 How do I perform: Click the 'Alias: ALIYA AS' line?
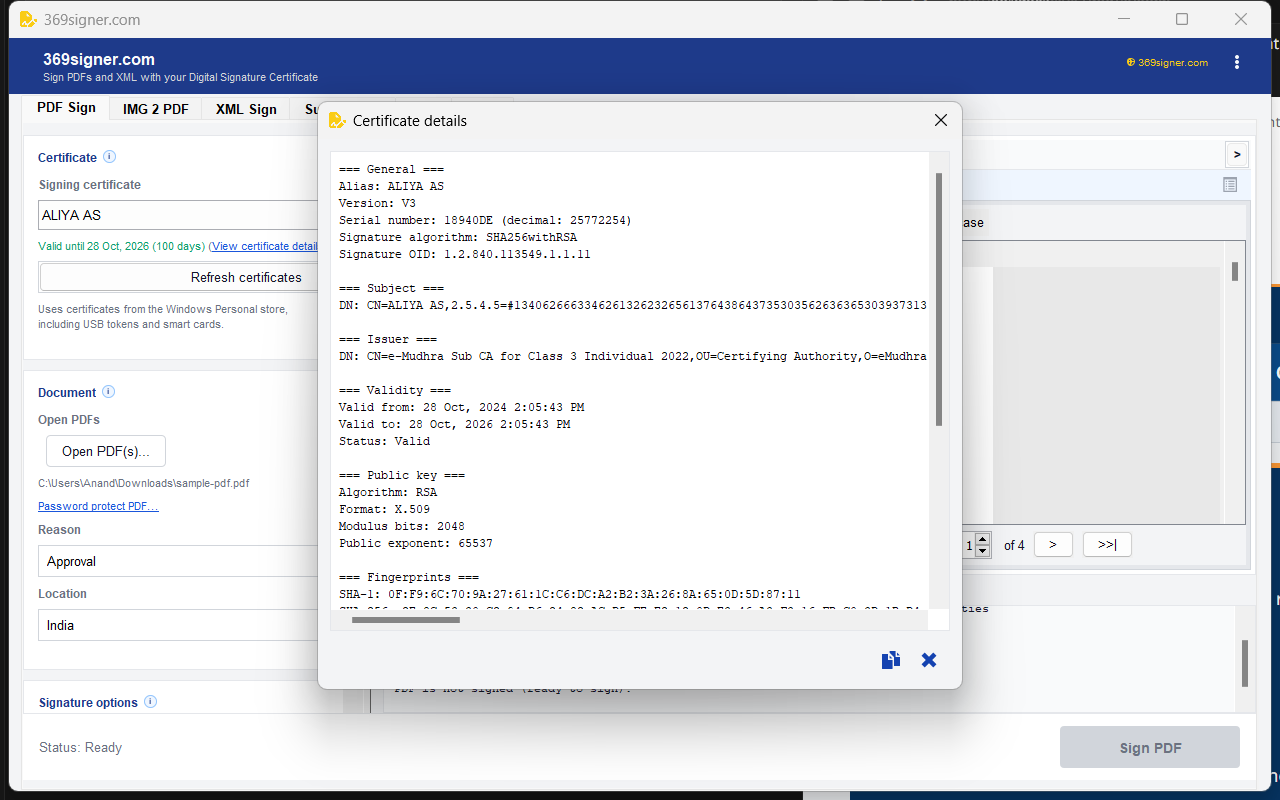tap(391, 186)
